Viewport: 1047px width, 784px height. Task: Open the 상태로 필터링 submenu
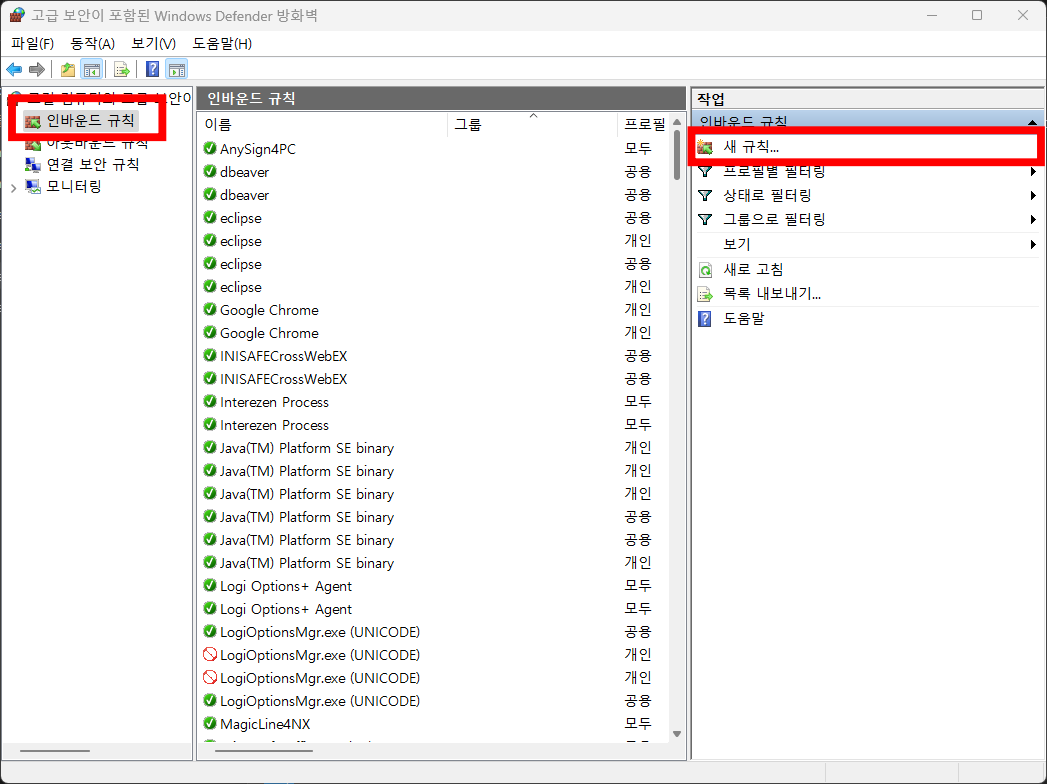pyautogui.click(x=867, y=196)
